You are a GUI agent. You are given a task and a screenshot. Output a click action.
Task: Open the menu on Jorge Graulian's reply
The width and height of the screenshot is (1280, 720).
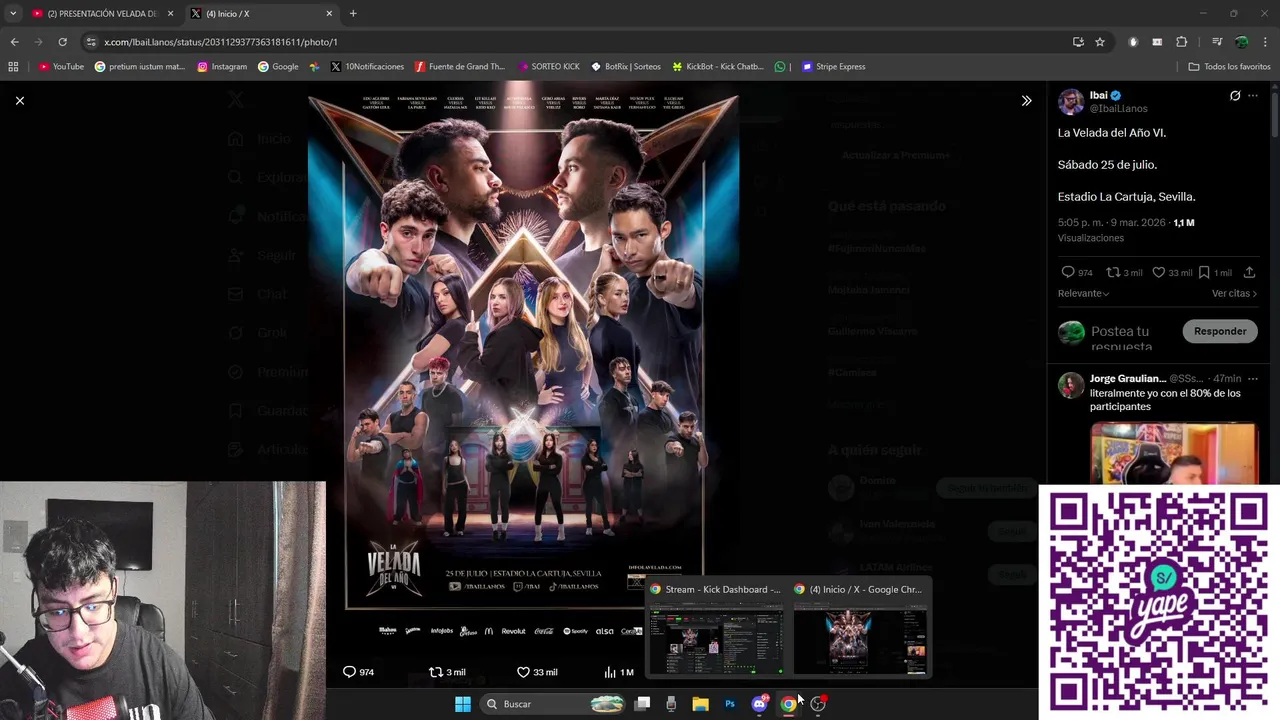(1253, 379)
